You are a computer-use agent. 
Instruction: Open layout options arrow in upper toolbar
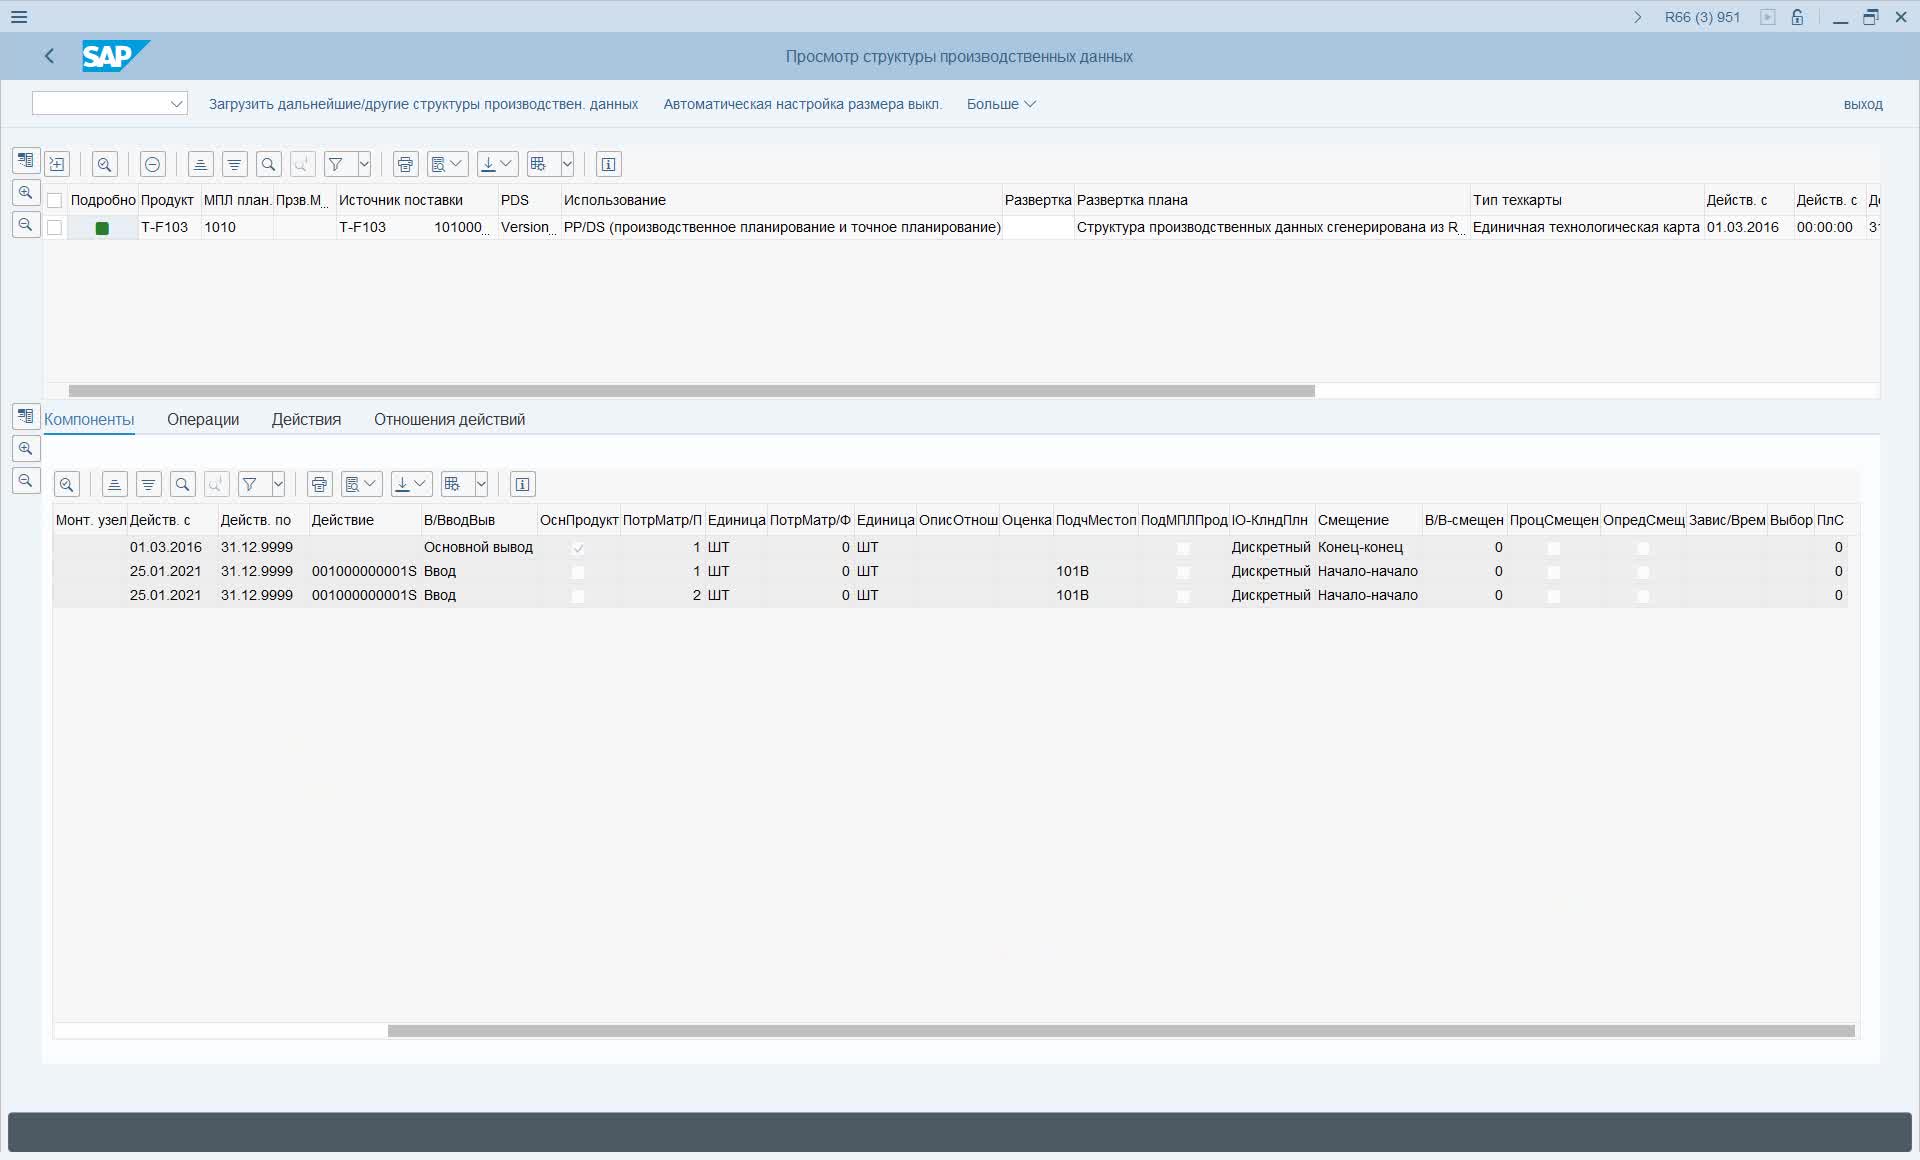pos(567,164)
